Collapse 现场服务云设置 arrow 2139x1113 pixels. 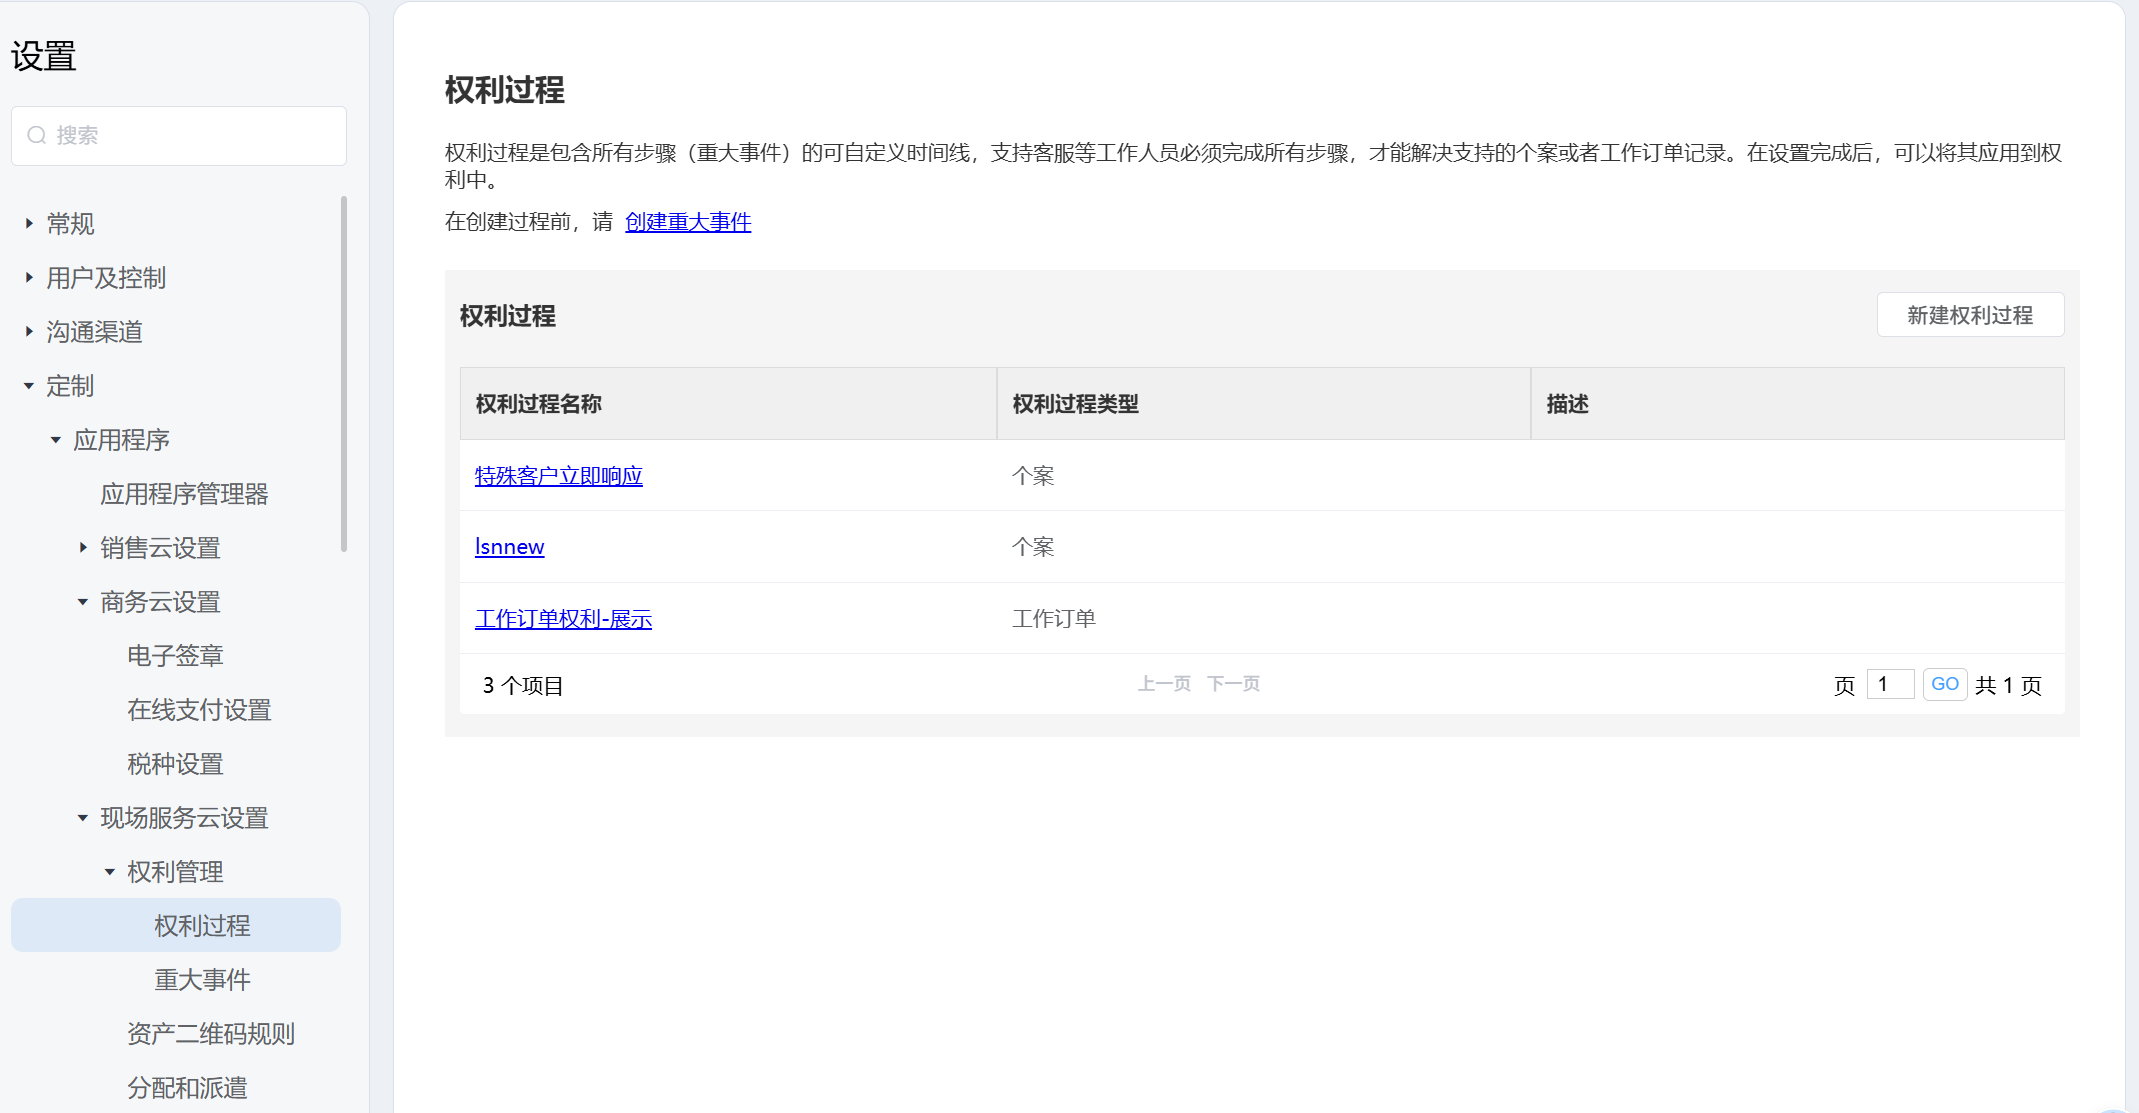coord(83,817)
